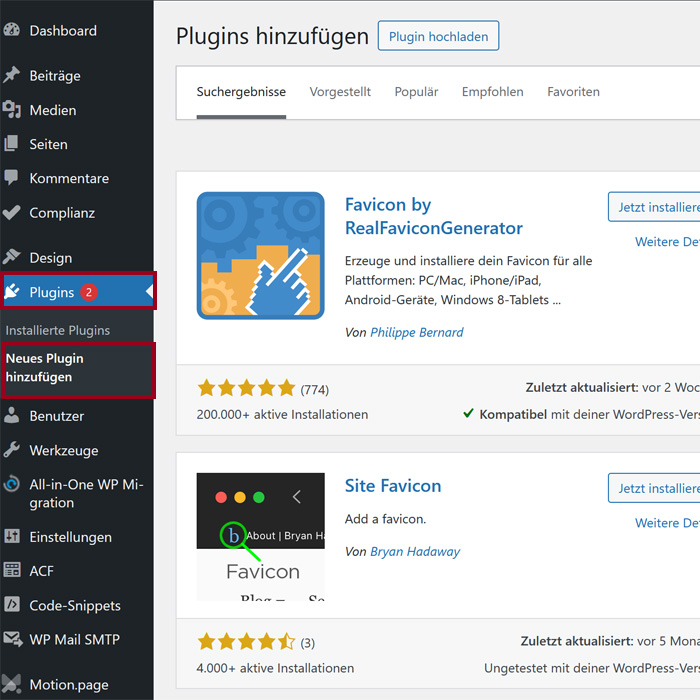Switch to the Populär tab
The height and width of the screenshot is (700, 700).
[416, 92]
